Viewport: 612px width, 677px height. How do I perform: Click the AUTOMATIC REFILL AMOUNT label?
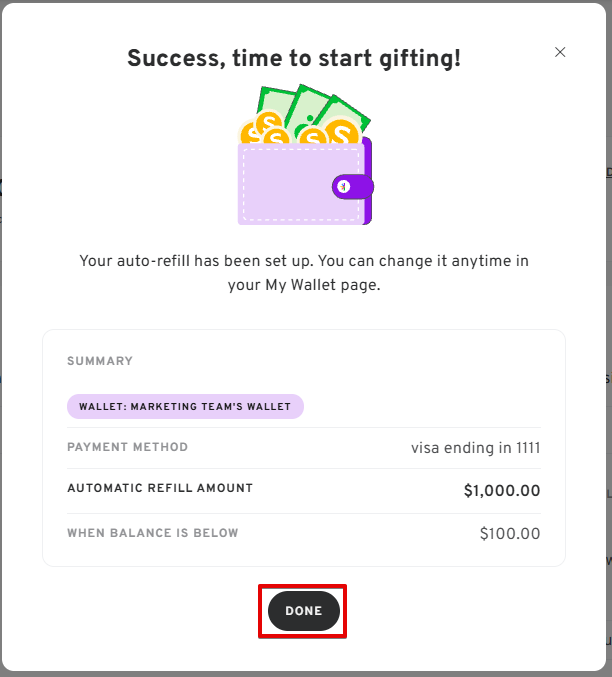tap(160, 488)
